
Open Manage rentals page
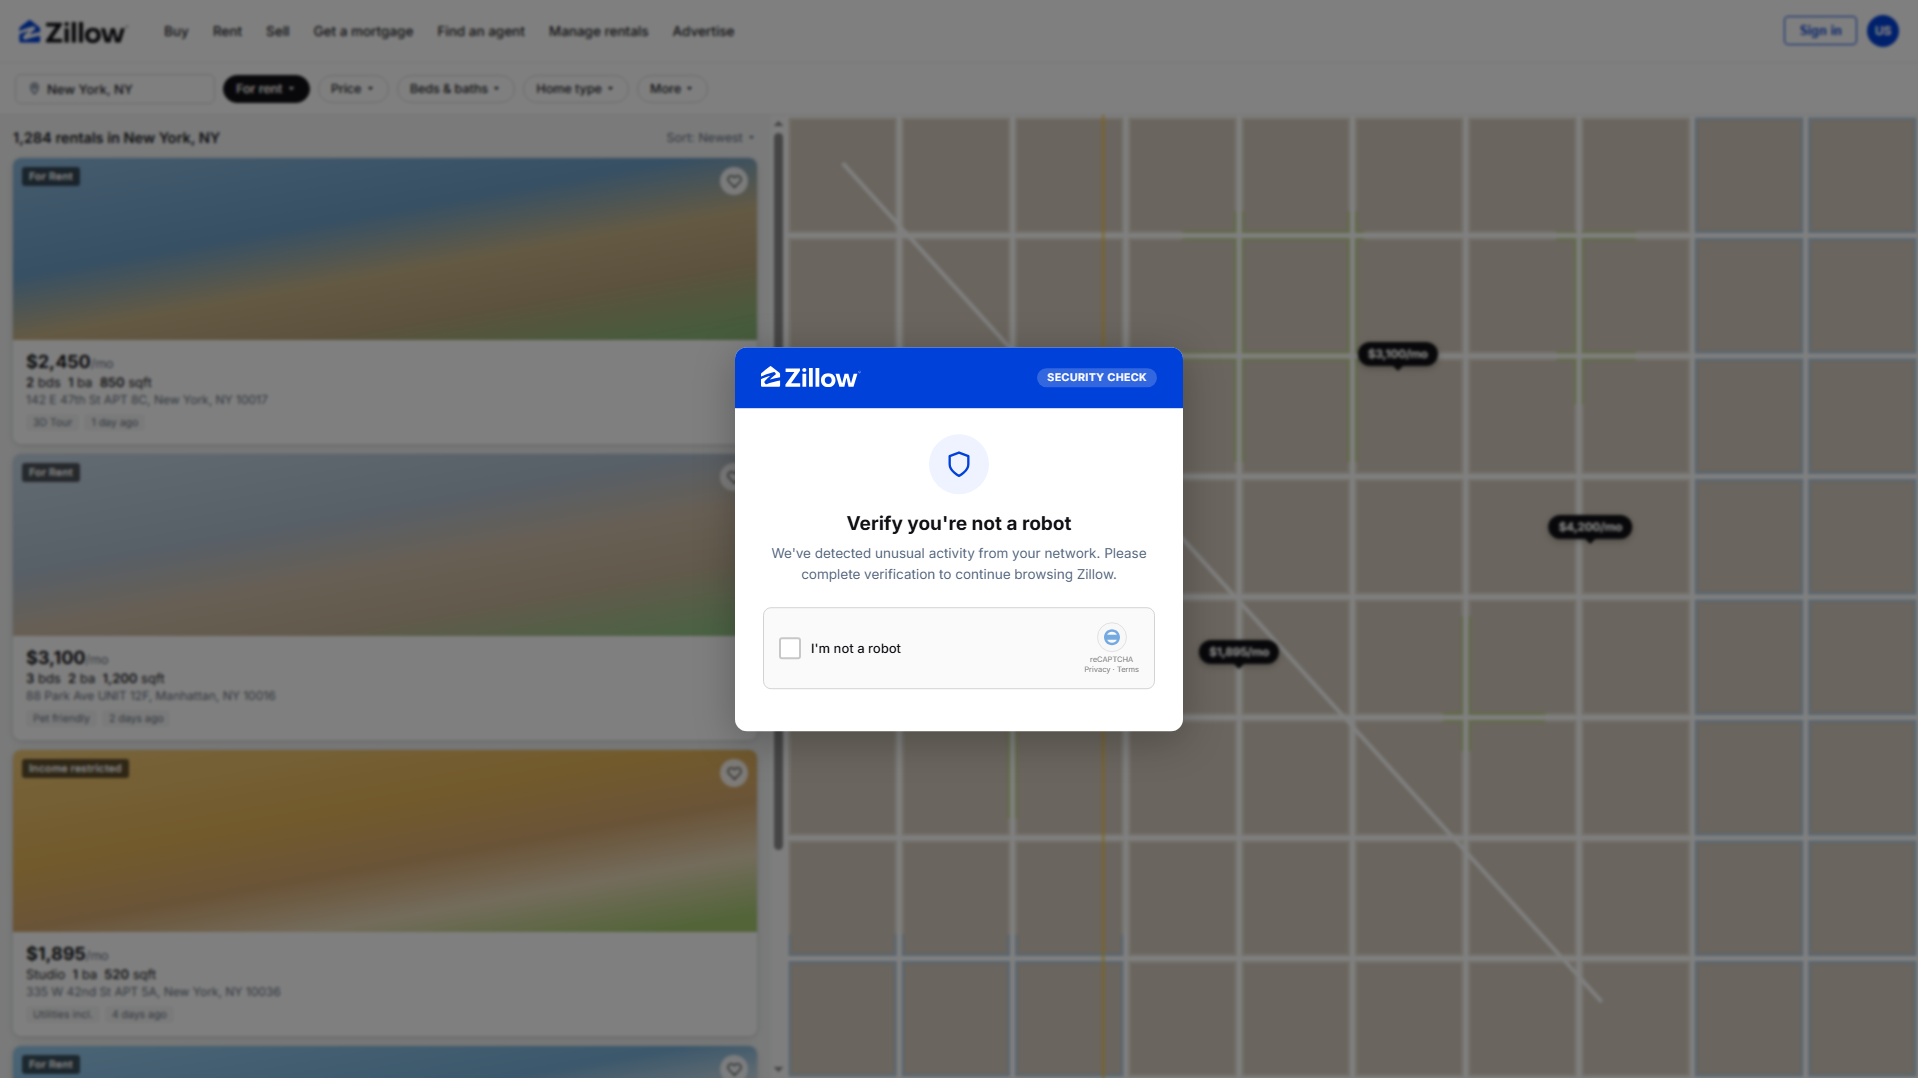(598, 31)
